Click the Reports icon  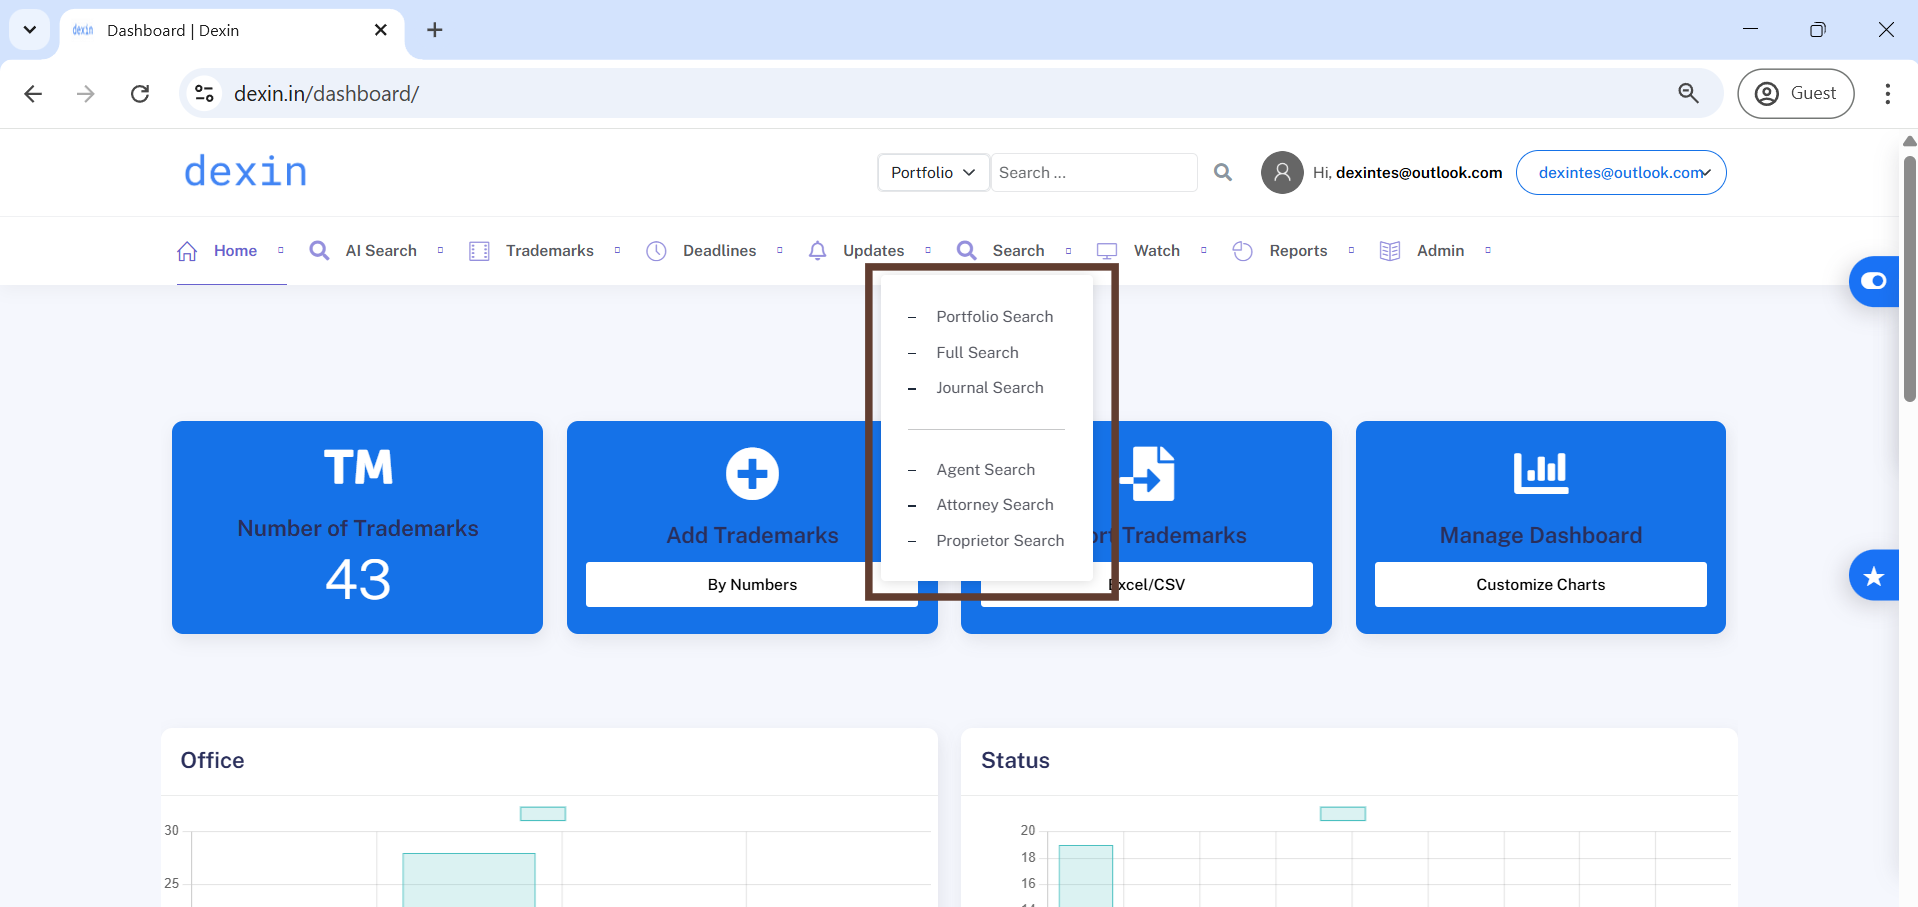pos(1242,251)
